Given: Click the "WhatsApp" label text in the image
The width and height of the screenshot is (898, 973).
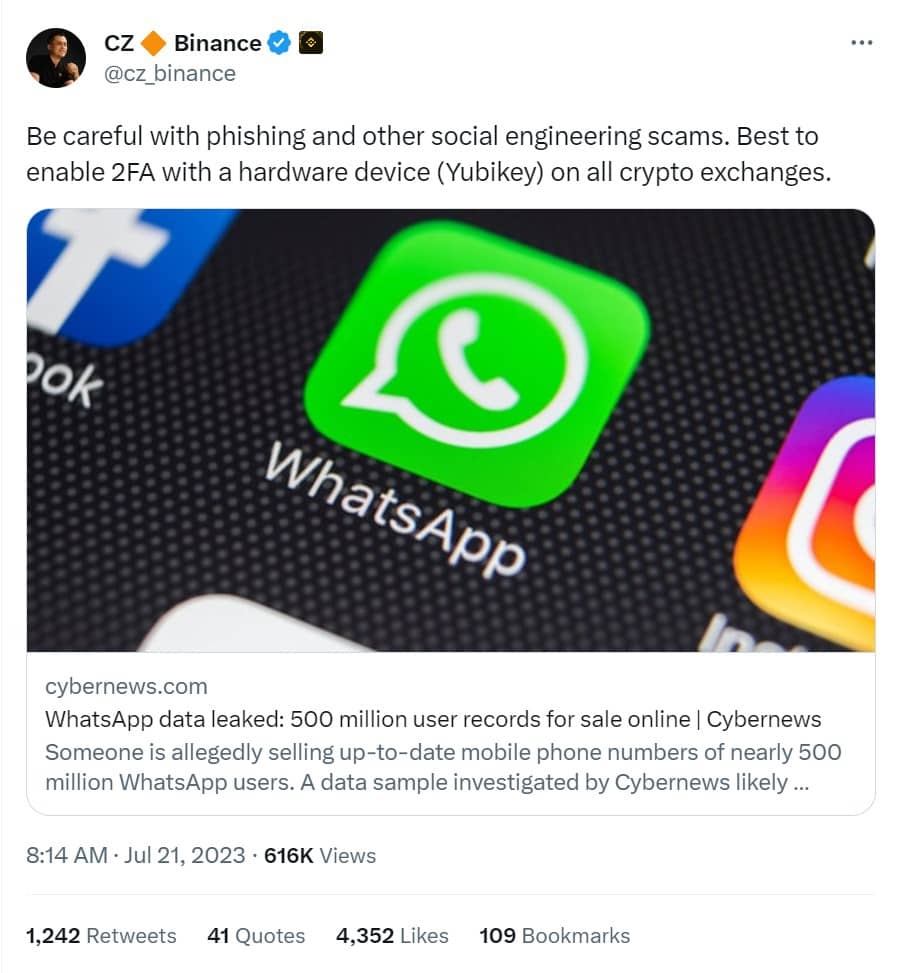Looking at the screenshot, I should tap(395, 509).
